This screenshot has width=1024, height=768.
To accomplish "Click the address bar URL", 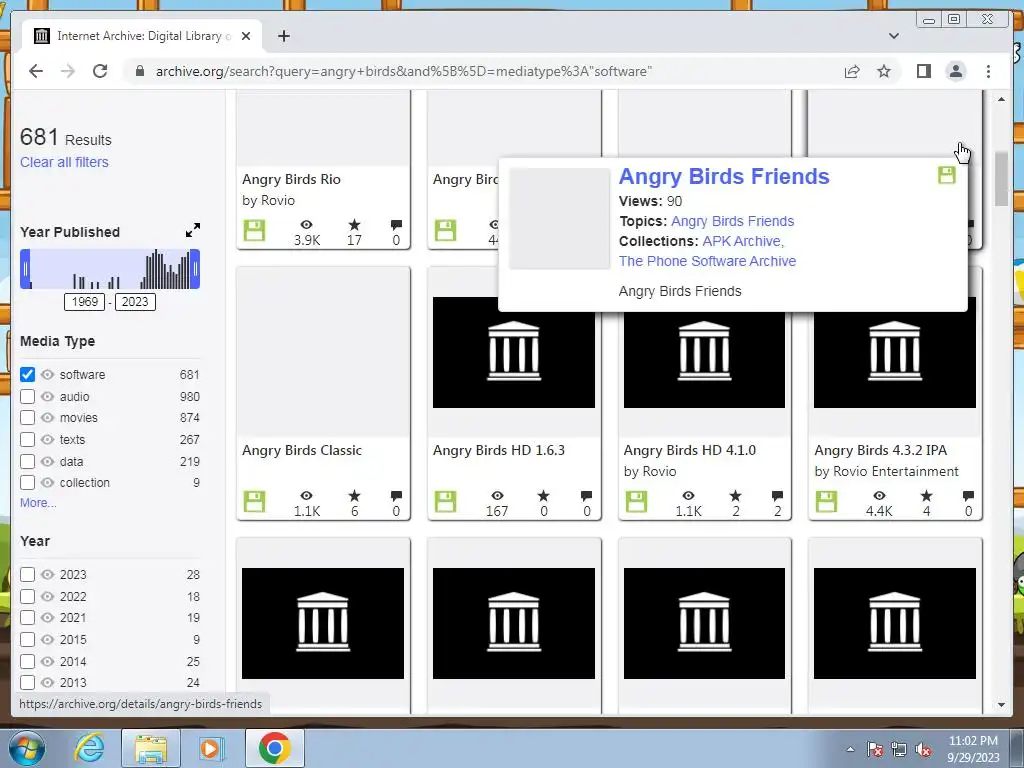I will point(404,71).
